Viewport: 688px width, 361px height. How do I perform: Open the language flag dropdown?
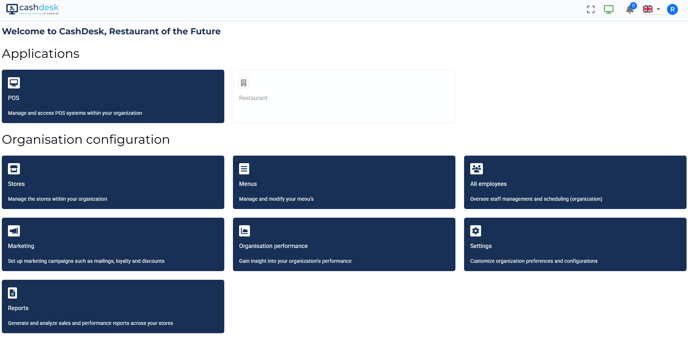(648, 9)
